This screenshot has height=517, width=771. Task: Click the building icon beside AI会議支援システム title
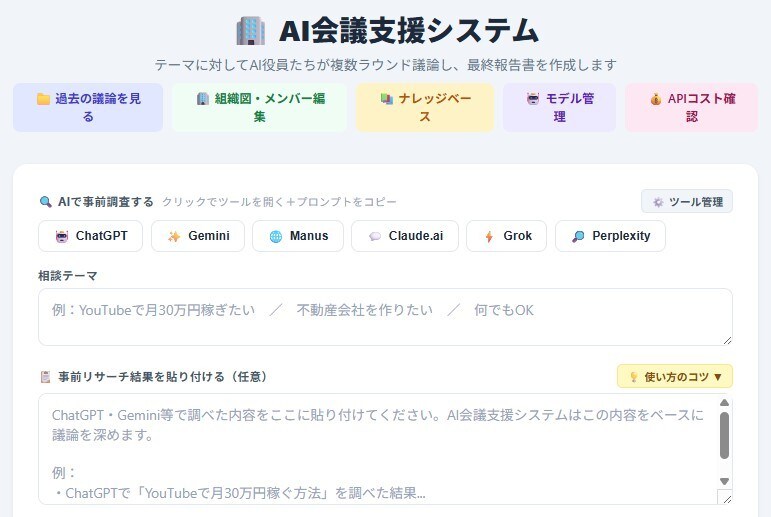coord(251,30)
